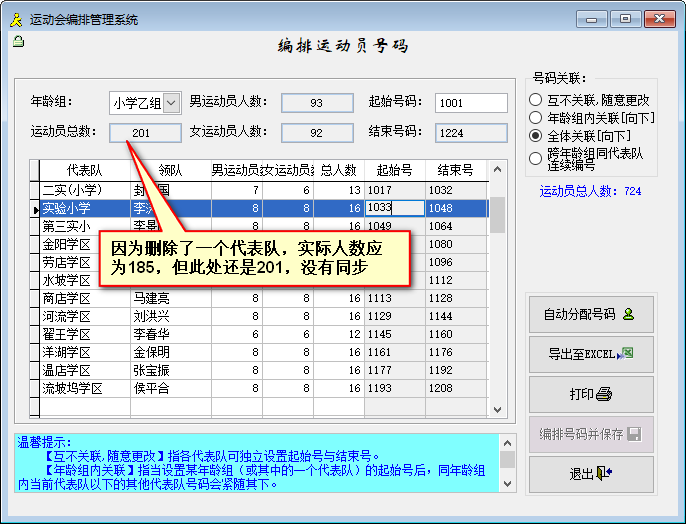Export the list with 导出至EXCEL button
The width and height of the screenshot is (686, 524).
tap(590, 354)
